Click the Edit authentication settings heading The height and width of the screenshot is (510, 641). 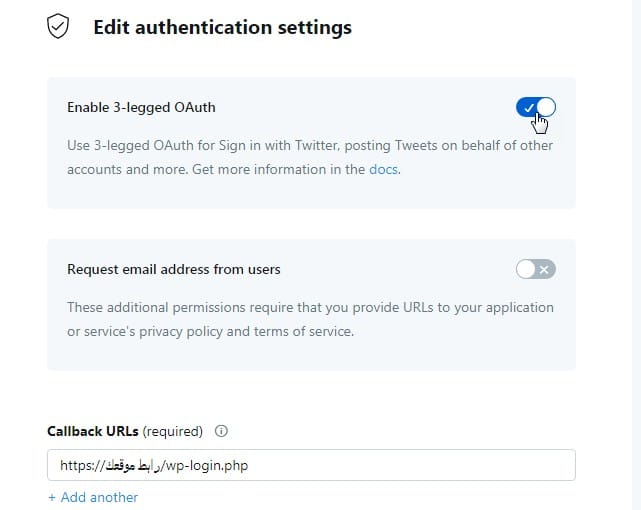pos(222,28)
